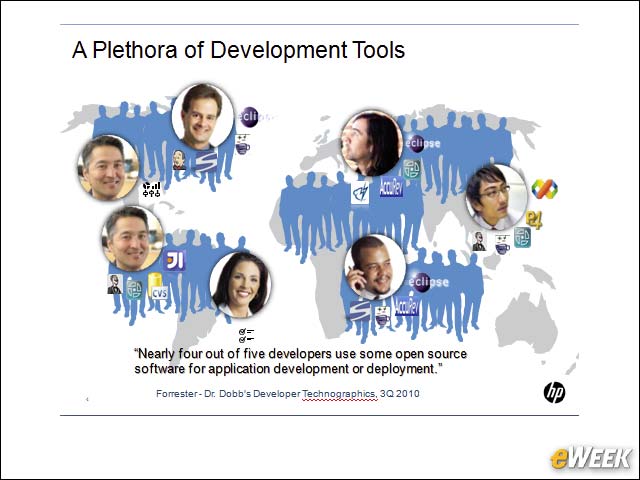Select the portrait of the man on the phone
Image resolution: width=640 pixels, height=480 pixels.
click(x=375, y=267)
